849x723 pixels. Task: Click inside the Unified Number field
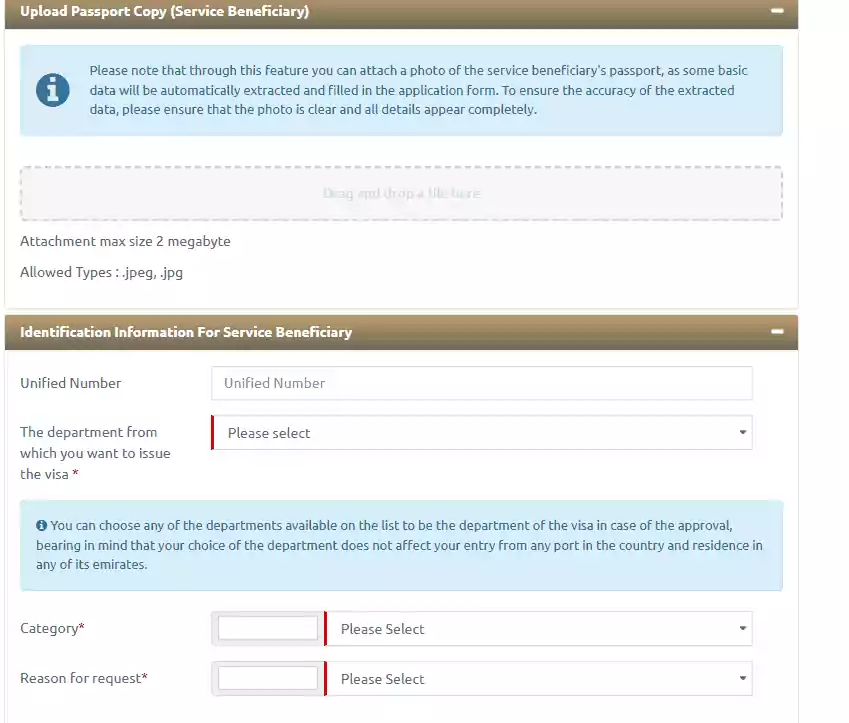[480, 383]
